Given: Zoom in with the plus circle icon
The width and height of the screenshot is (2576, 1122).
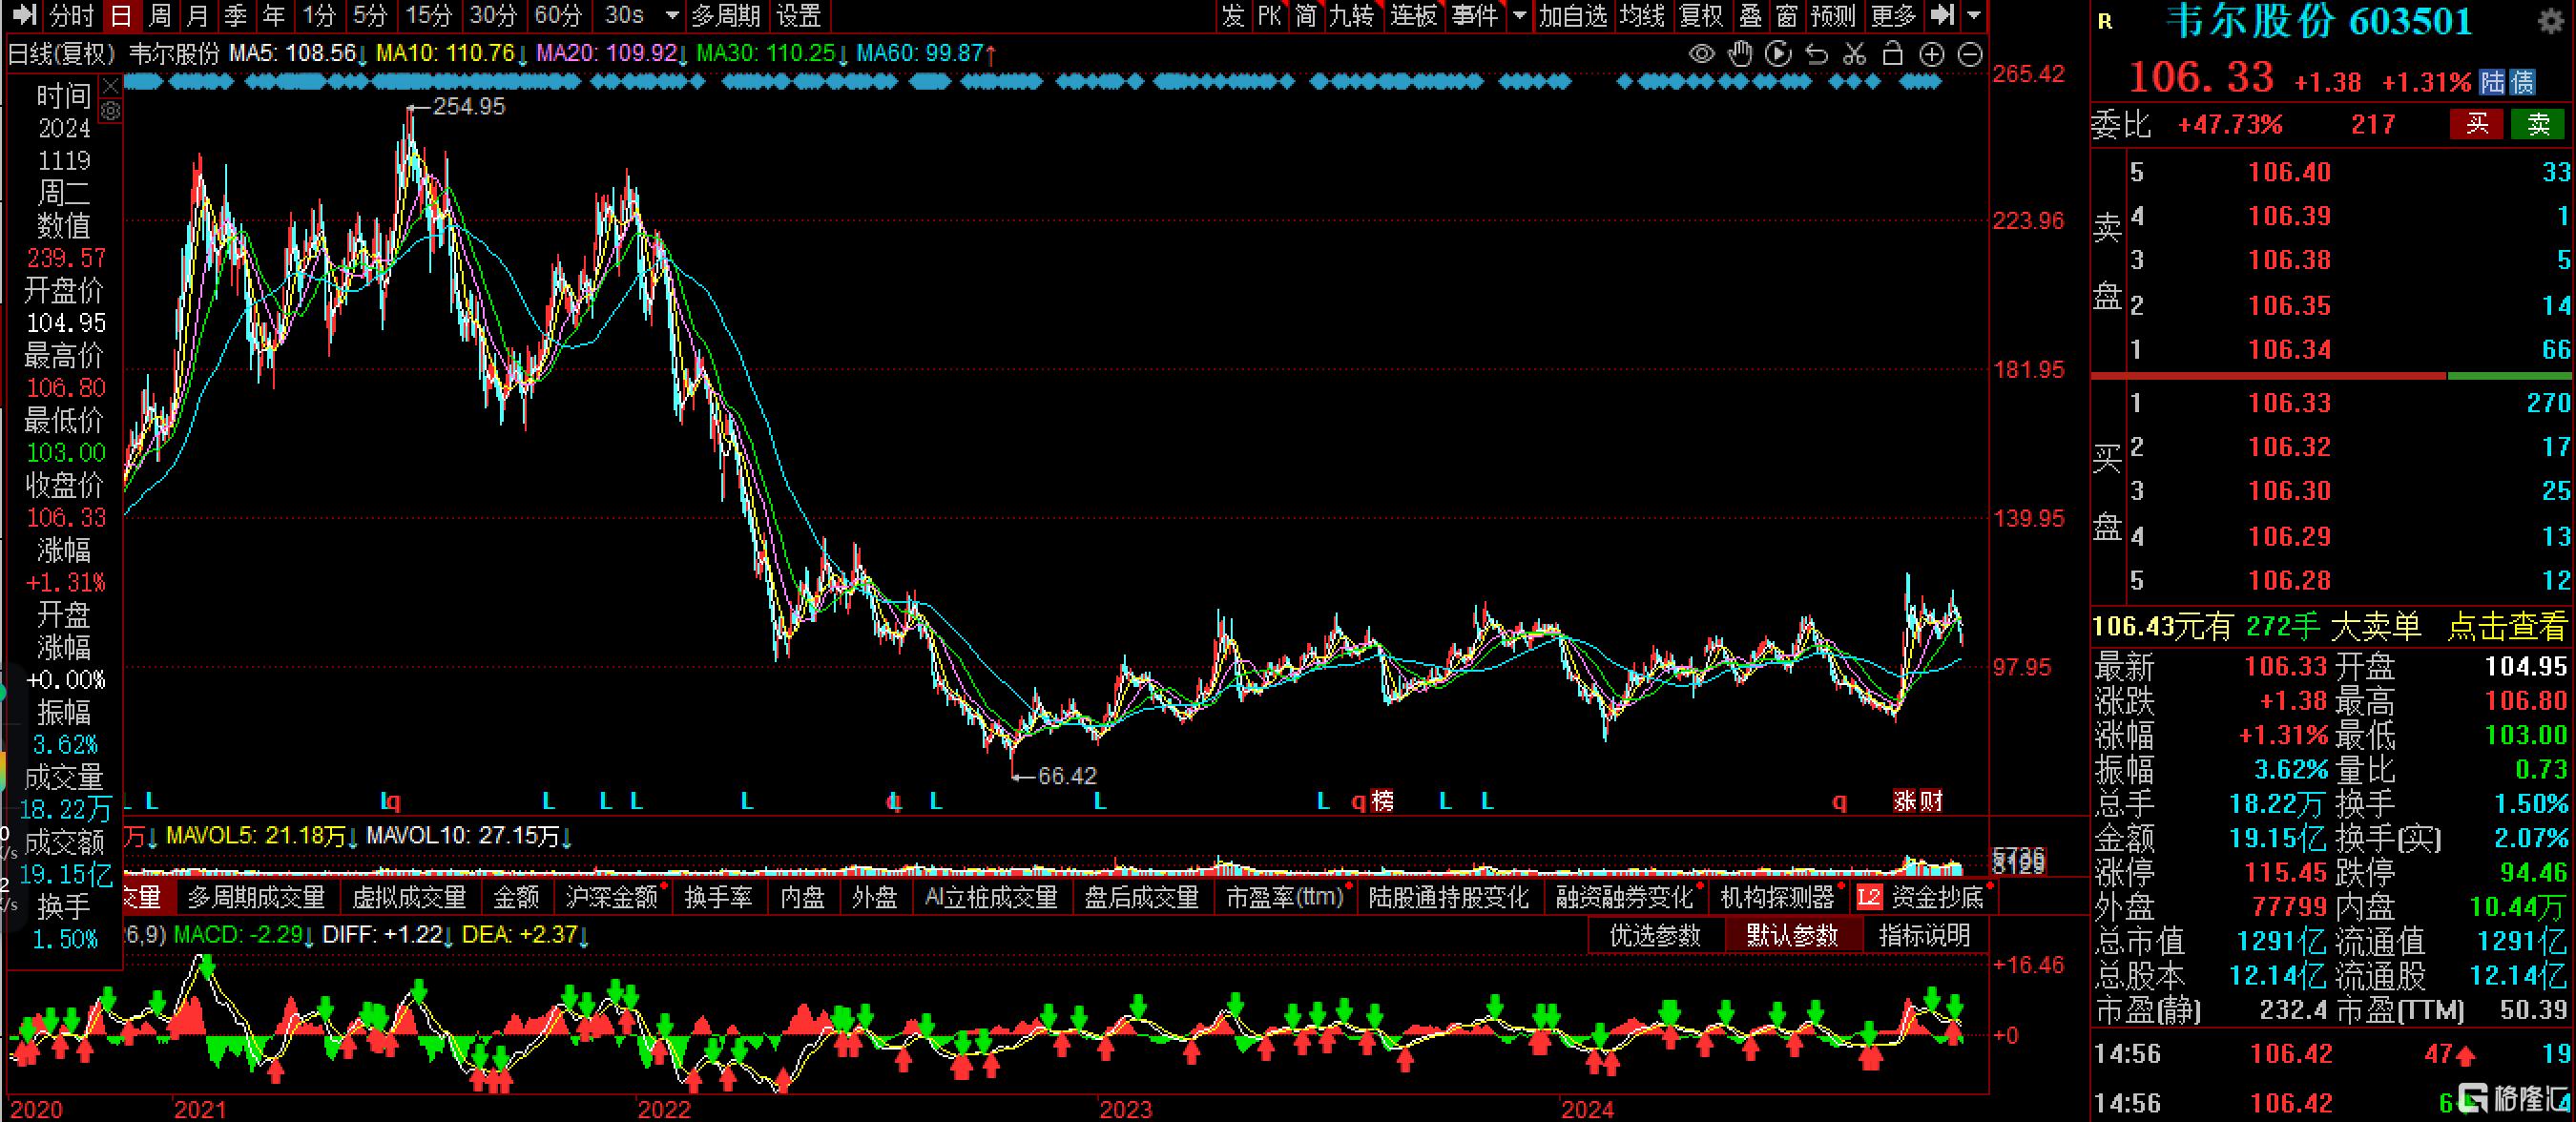Looking at the screenshot, I should click(1931, 54).
